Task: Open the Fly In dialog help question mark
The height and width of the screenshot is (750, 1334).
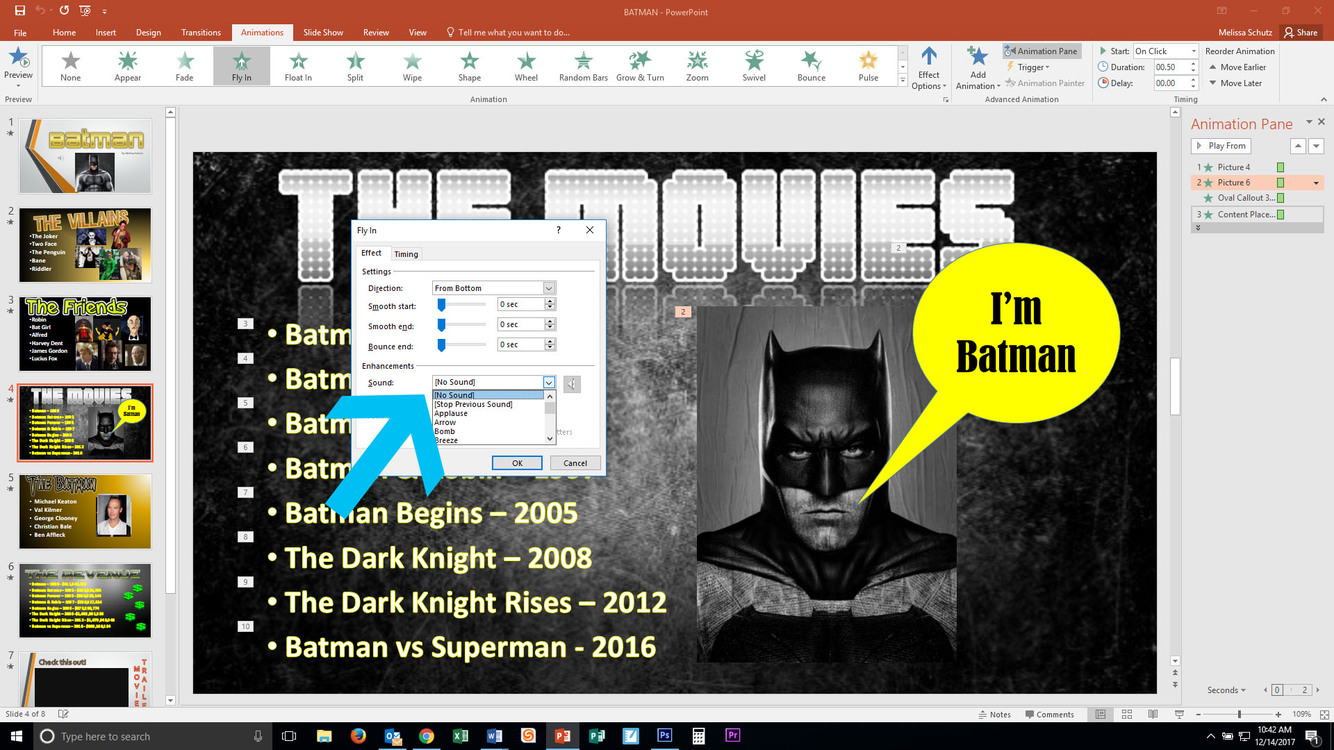Action: tap(558, 230)
